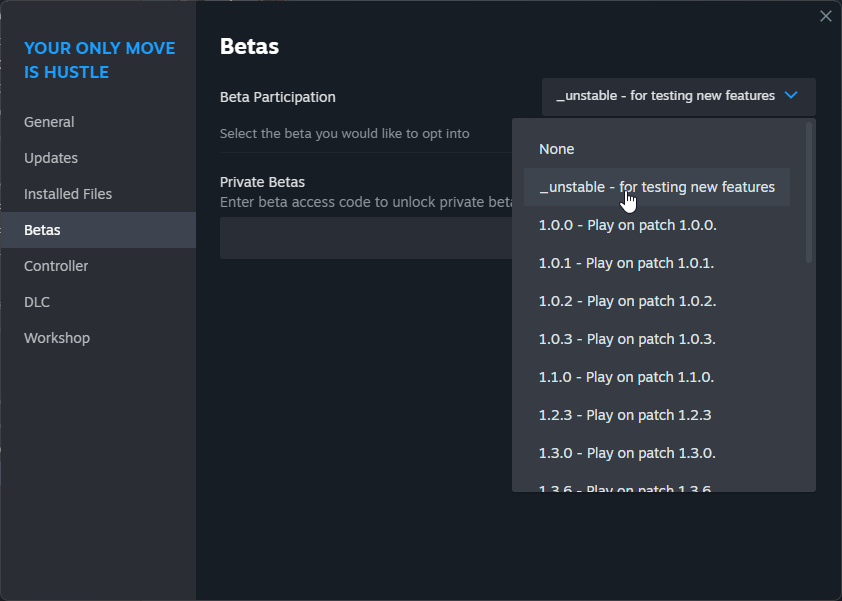Click the Beta Participation label
842x601 pixels.
coord(278,97)
